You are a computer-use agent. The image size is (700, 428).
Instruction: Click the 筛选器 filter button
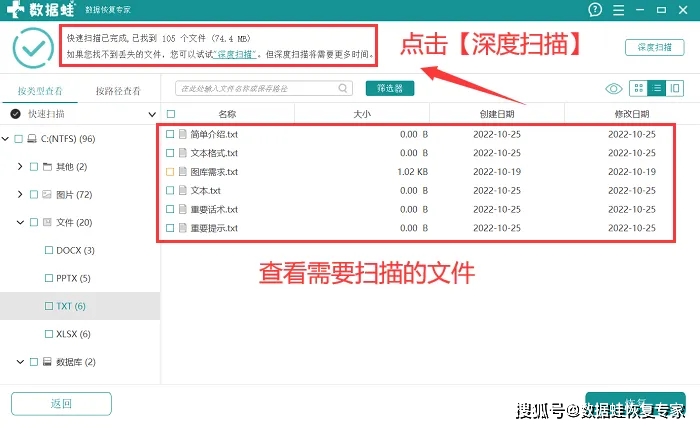(389, 89)
